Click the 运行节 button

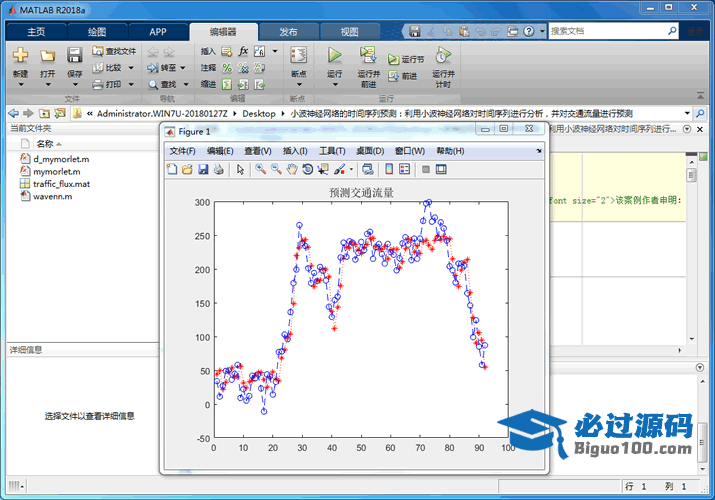point(406,59)
